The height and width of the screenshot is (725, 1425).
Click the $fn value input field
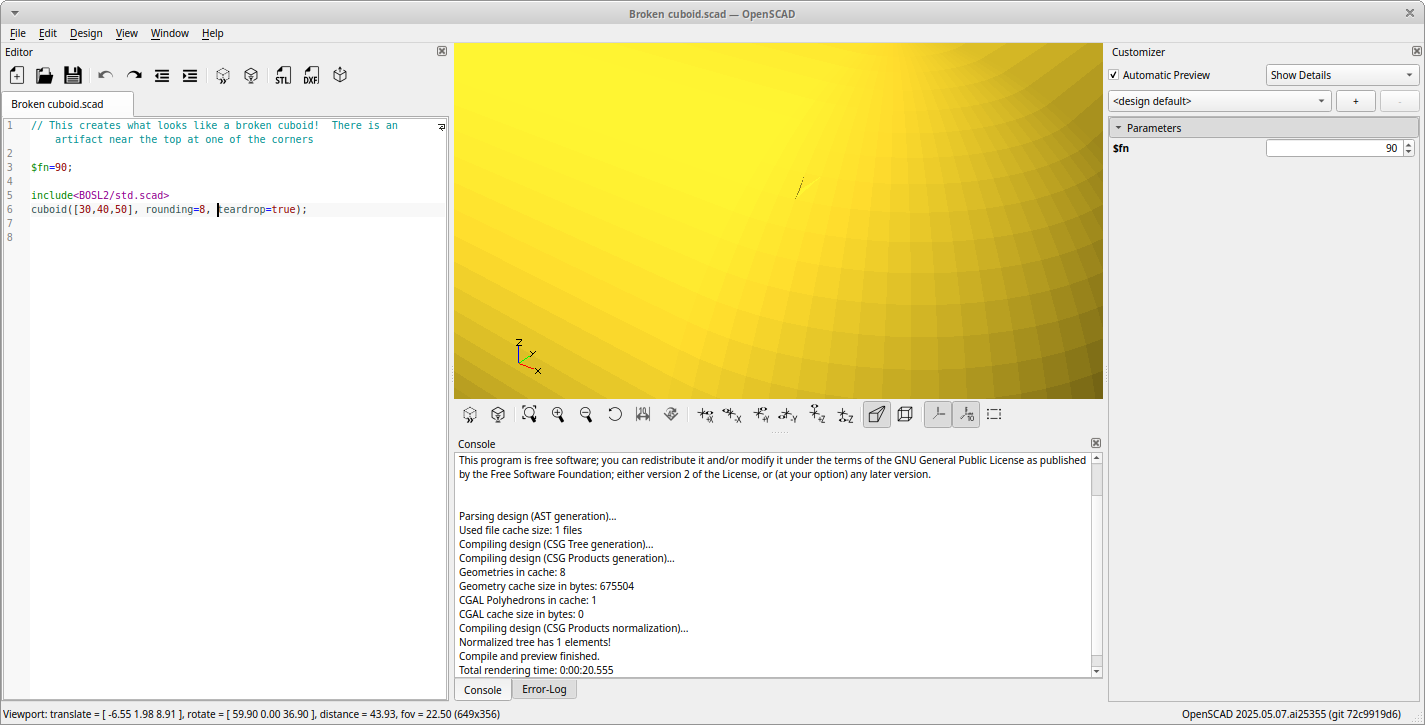click(1334, 148)
